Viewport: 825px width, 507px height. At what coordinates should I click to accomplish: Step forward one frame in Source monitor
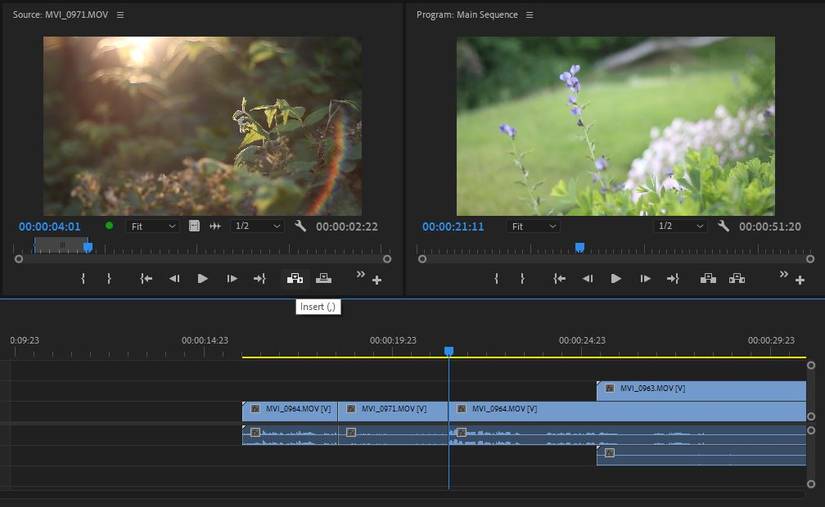[232, 279]
